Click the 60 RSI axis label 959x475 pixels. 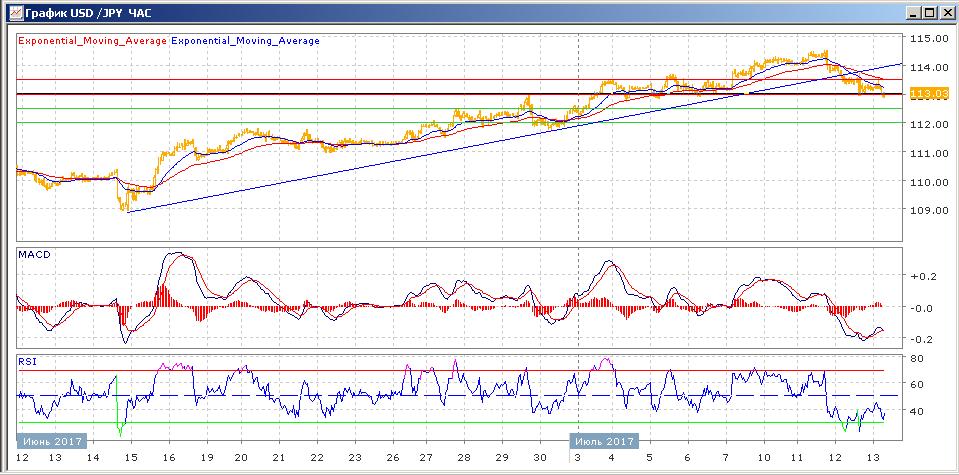tap(917, 385)
